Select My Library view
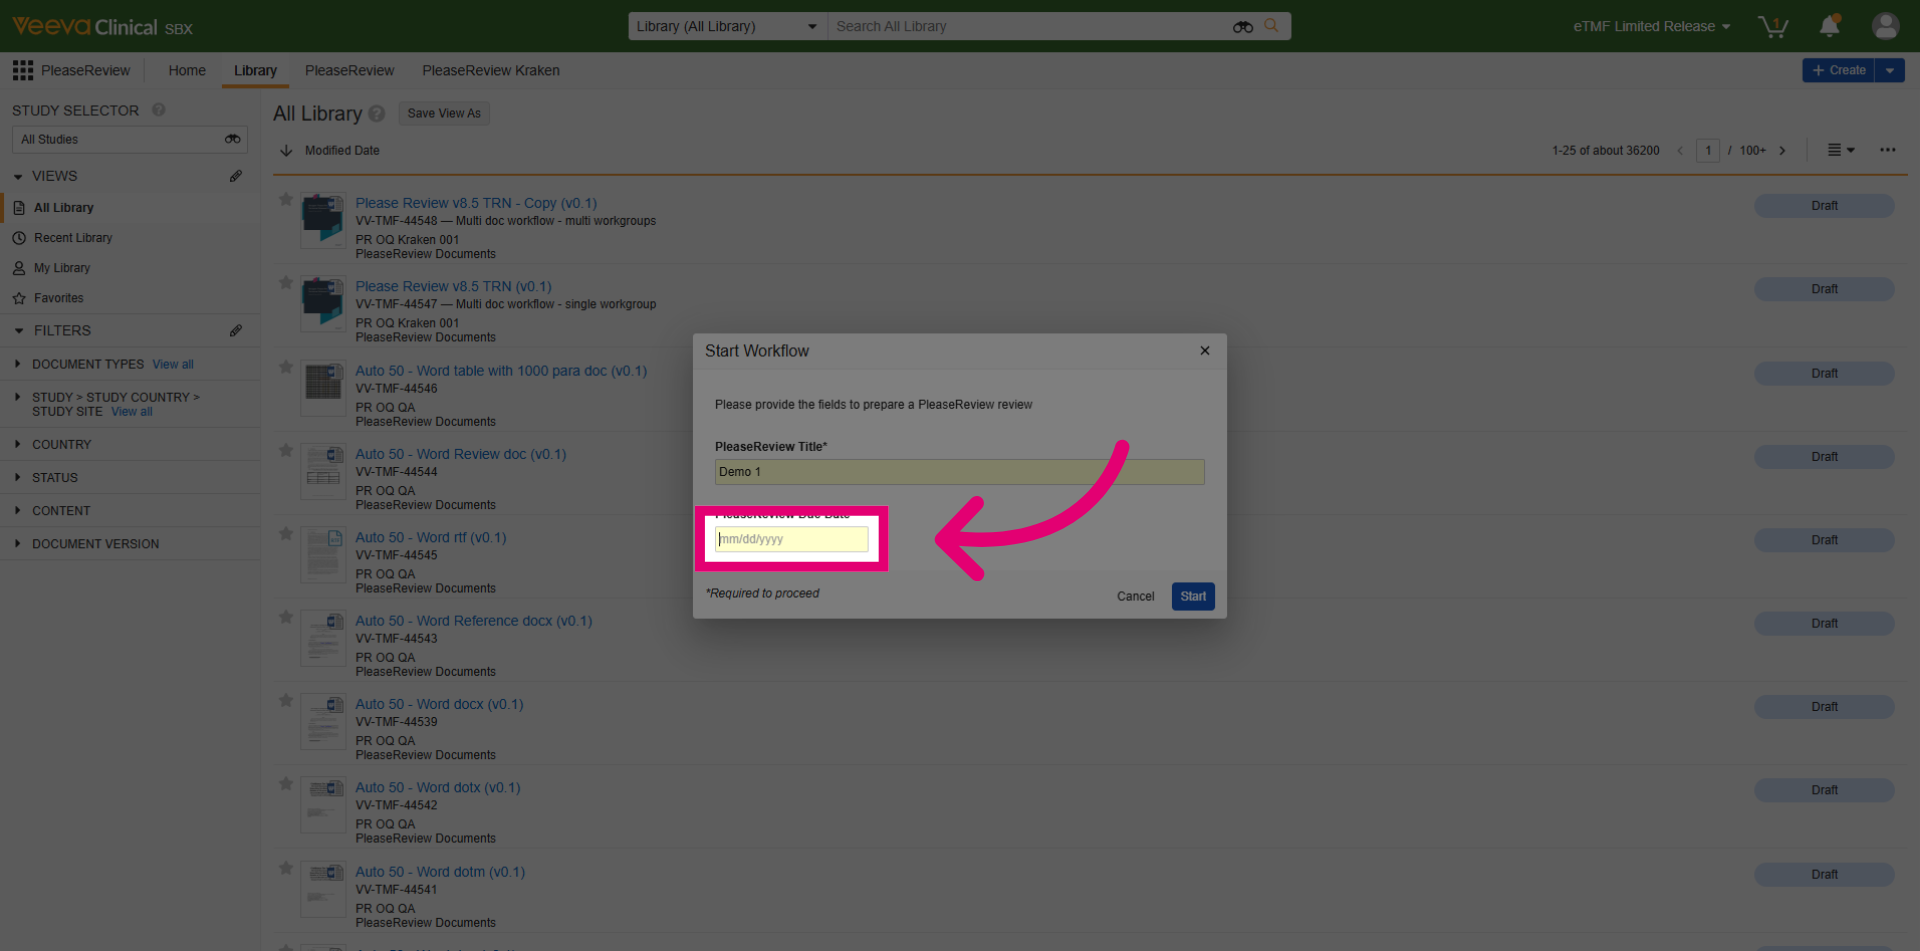This screenshot has width=1920, height=951. click(x=62, y=268)
